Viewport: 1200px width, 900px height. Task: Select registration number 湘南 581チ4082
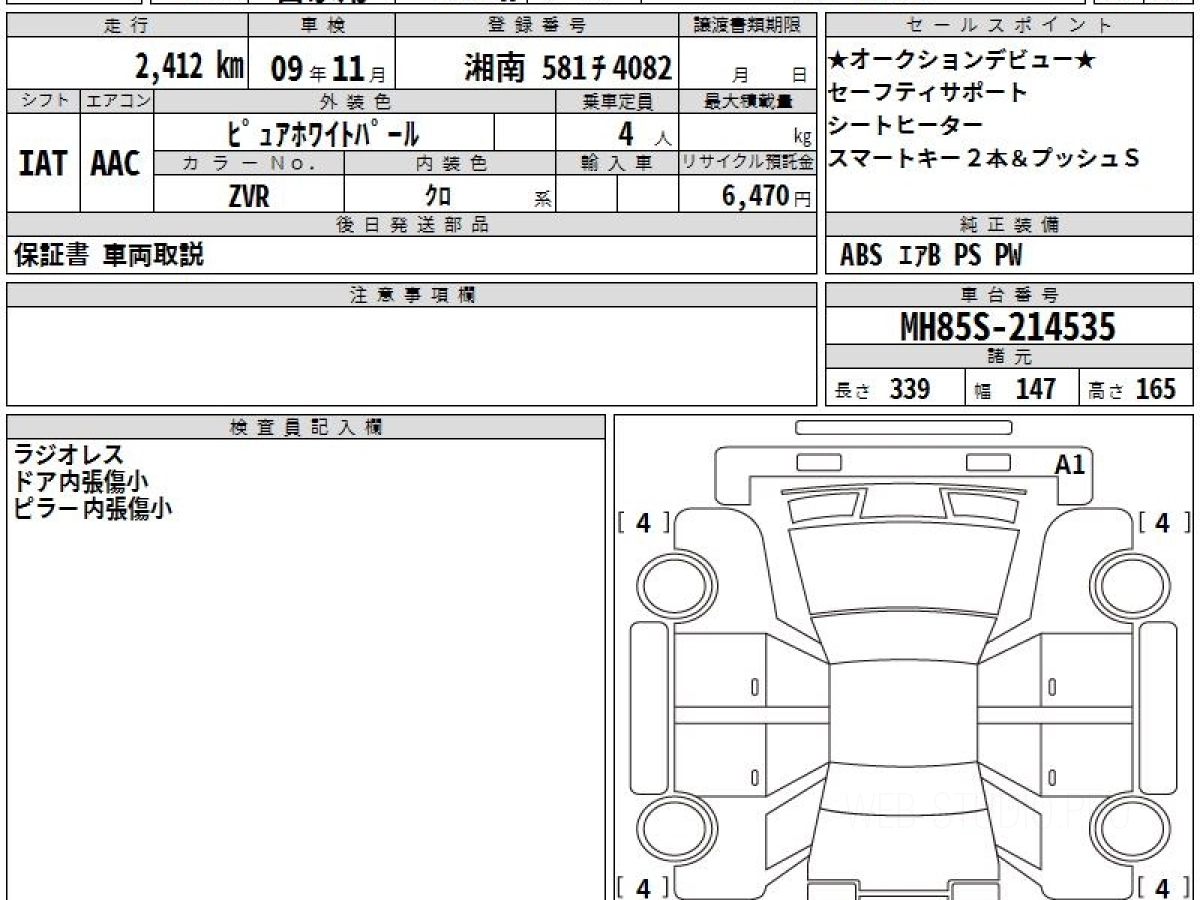coord(567,68)
